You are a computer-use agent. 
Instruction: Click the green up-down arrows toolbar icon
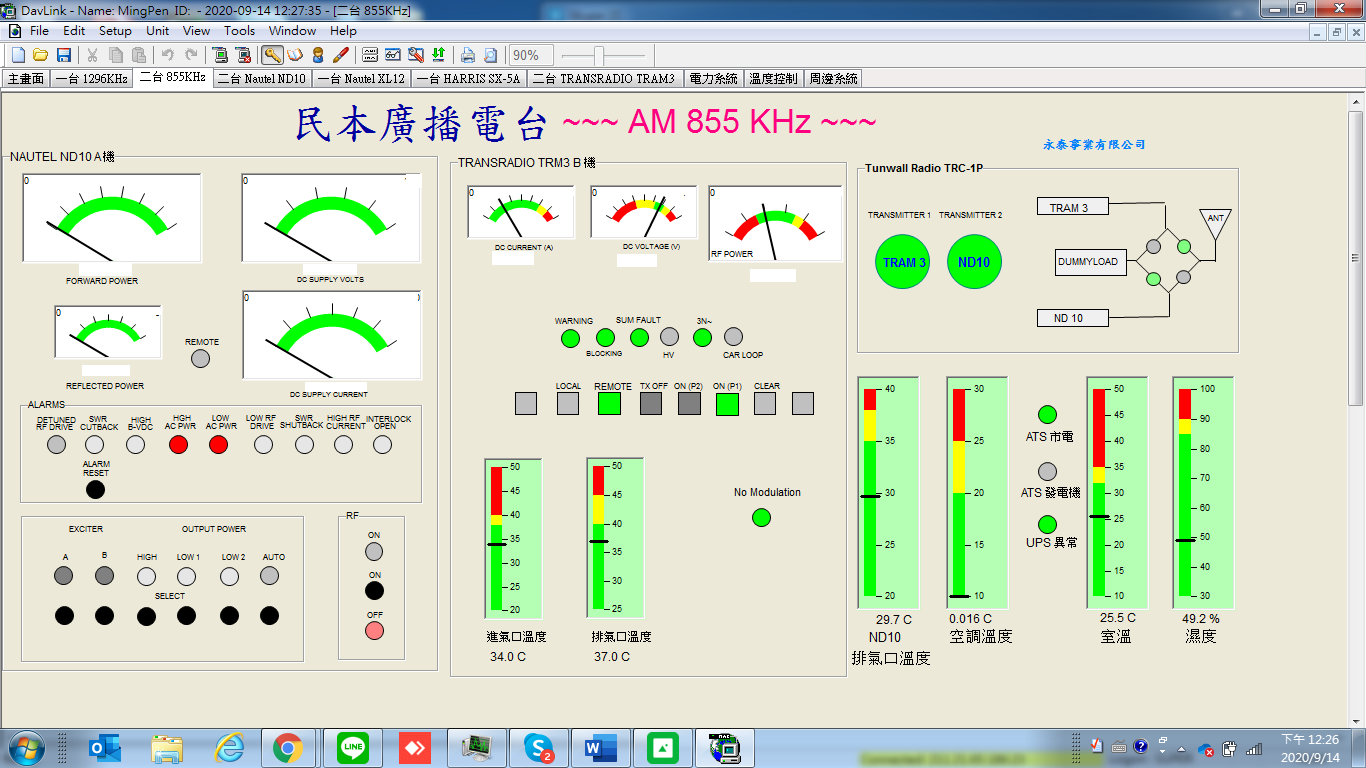point(438,55)
